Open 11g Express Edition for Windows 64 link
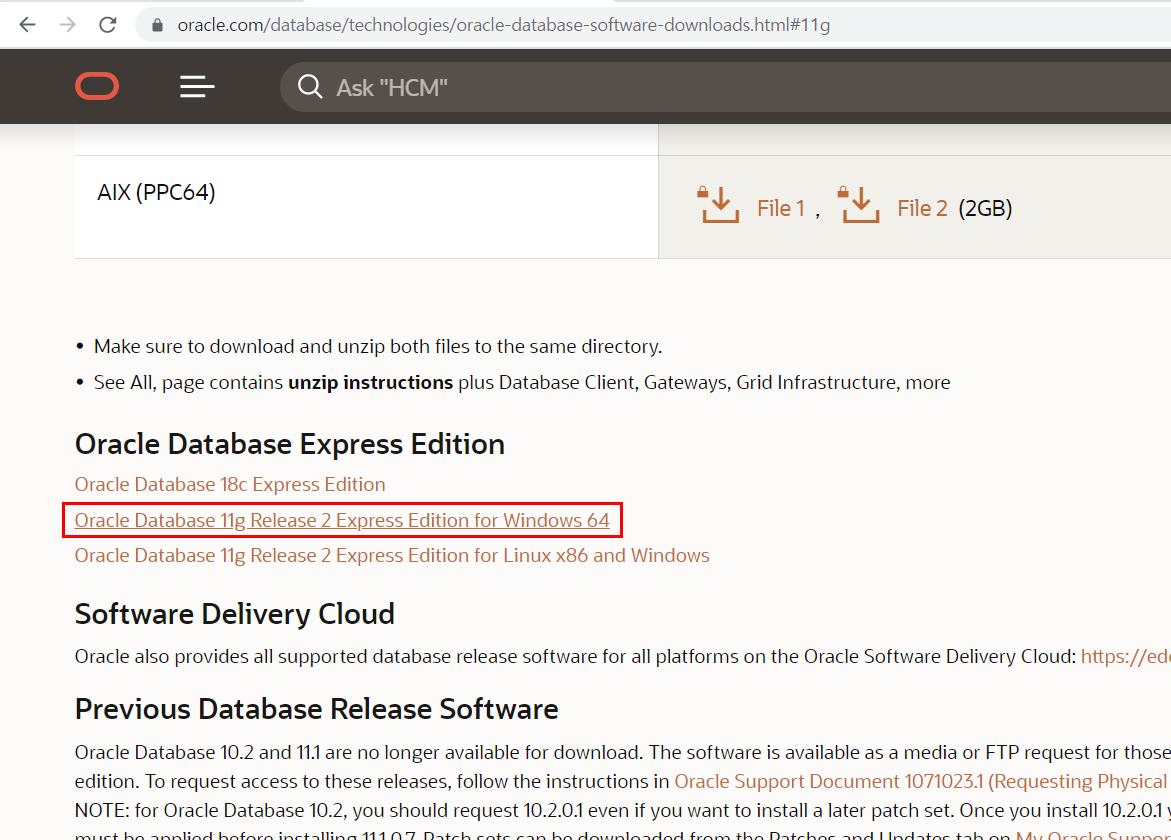The height and width of the screenshot is (840, 1171). (x=342, y=520)
